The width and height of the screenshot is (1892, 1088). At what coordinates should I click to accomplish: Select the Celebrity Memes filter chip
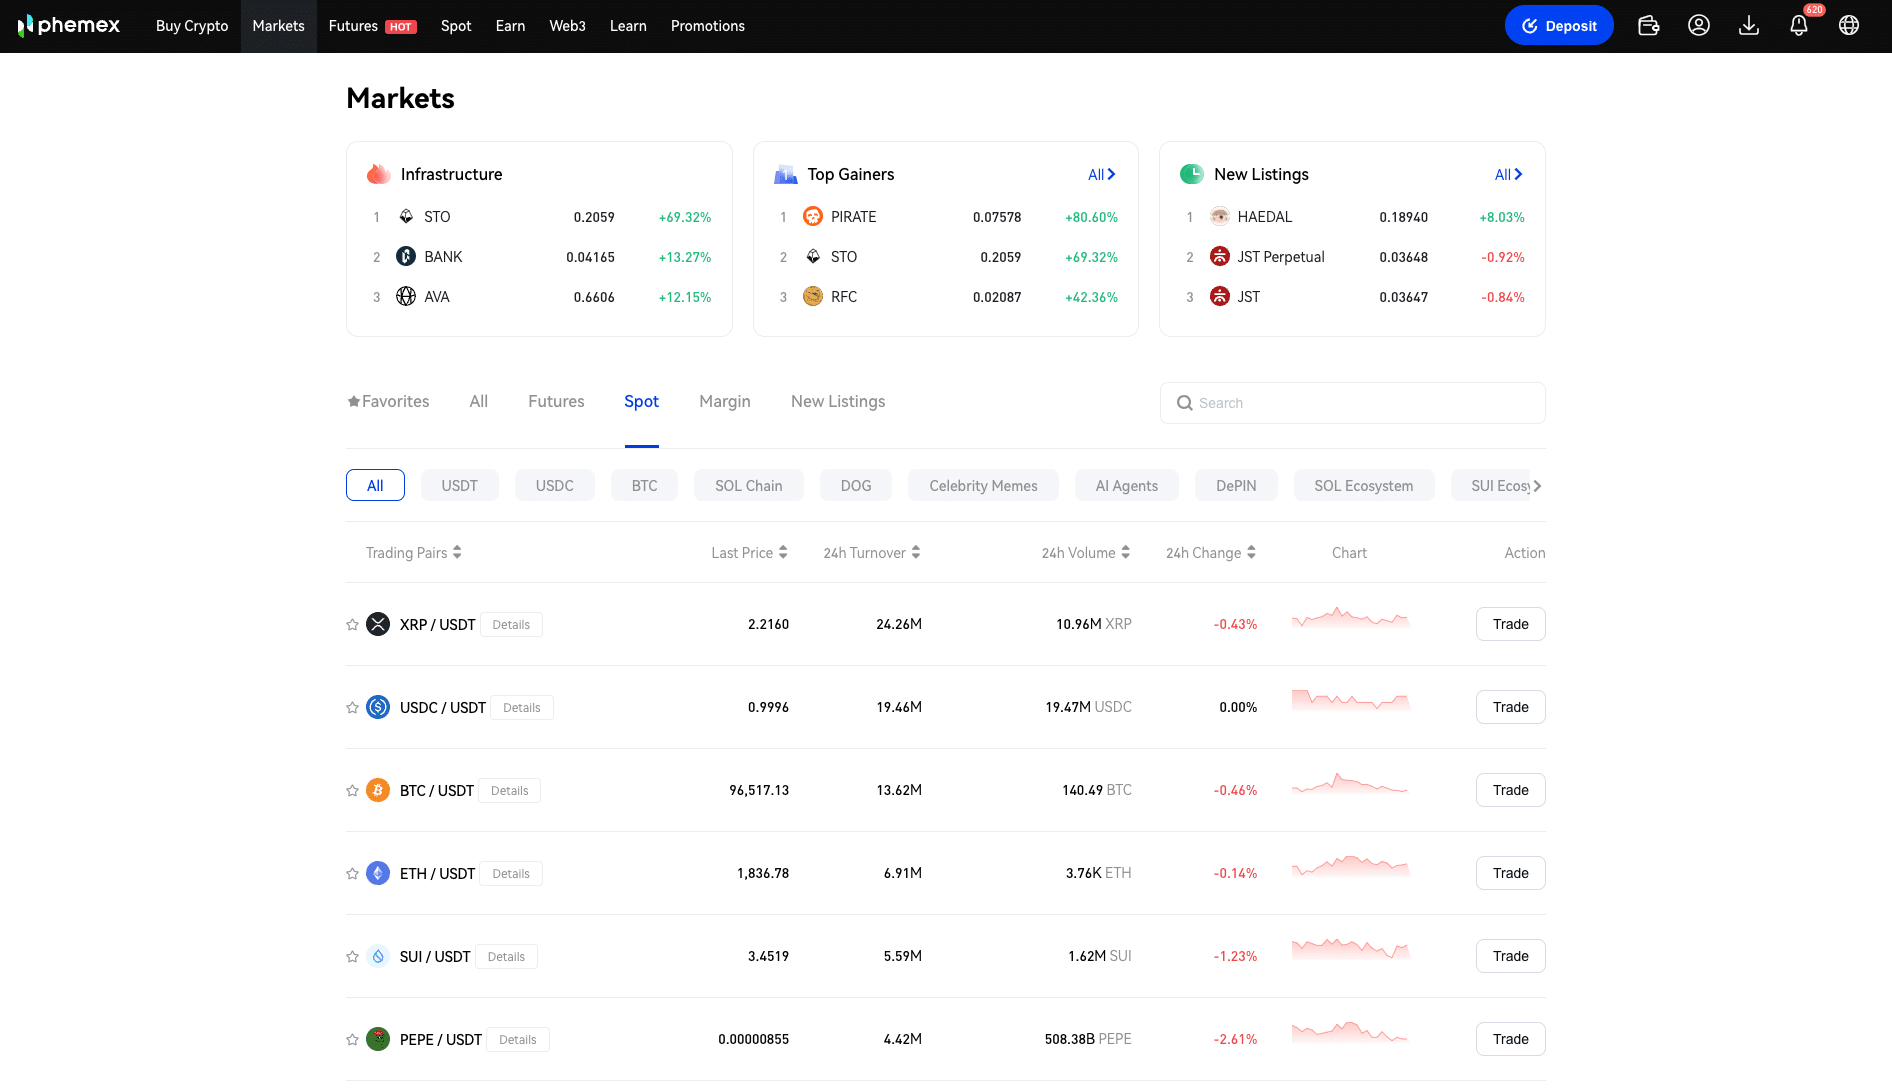click(x=983, y=485)
